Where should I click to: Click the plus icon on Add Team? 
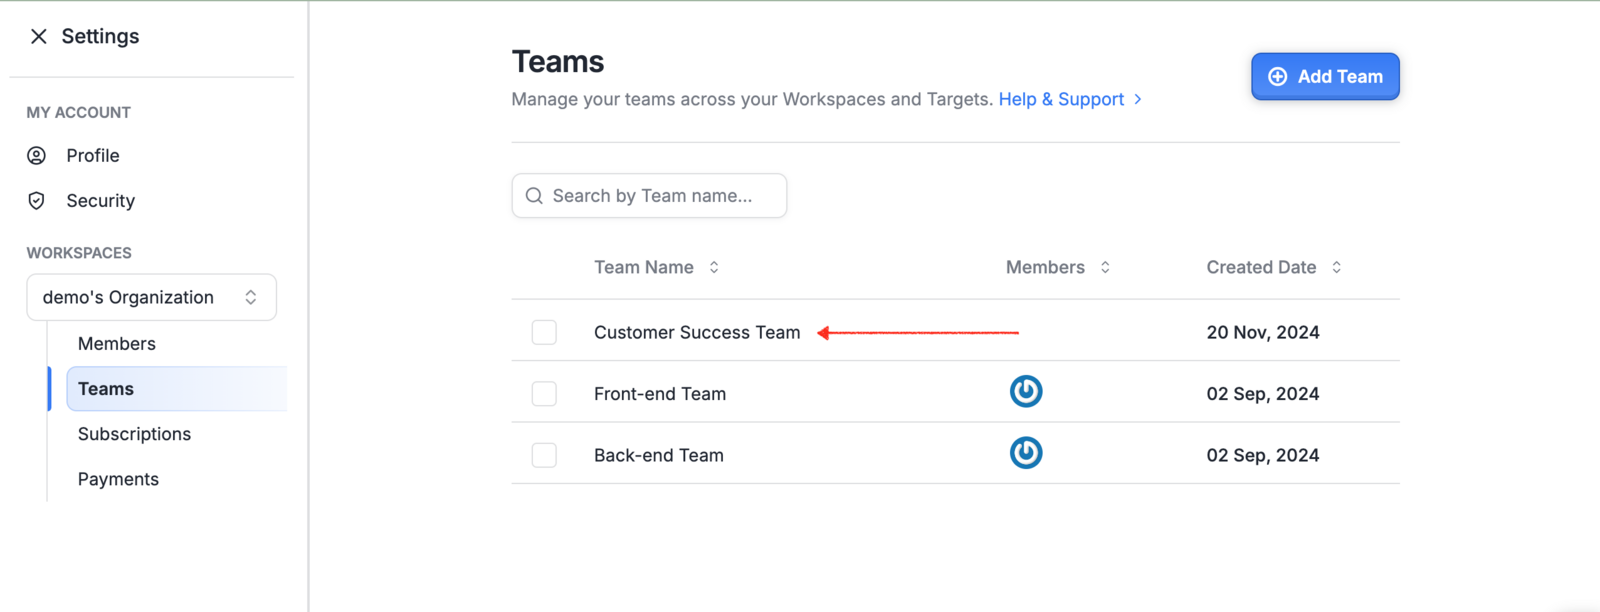pos(1277,76)
